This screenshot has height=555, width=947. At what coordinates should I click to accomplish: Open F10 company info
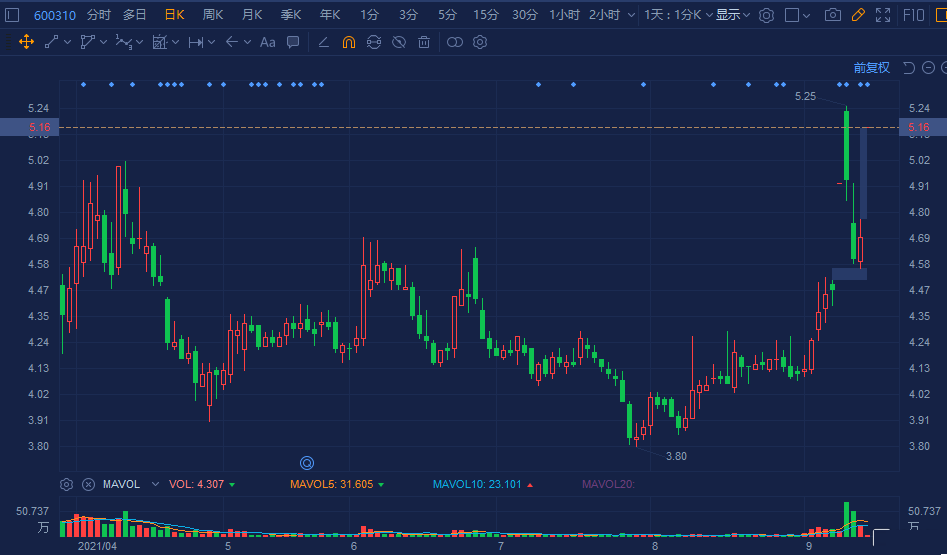point(914,15)
